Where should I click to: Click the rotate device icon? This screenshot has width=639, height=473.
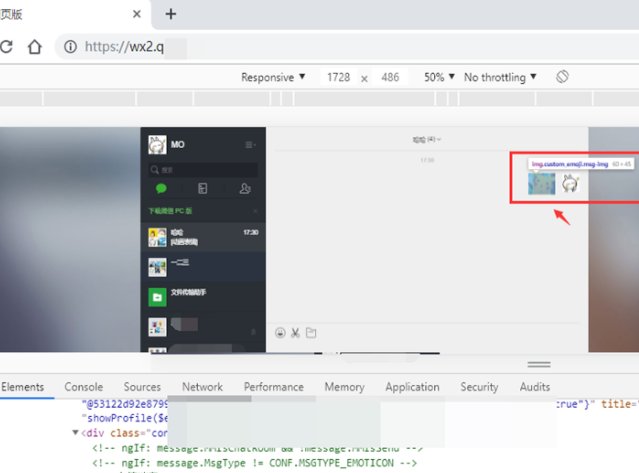tap(563, 77)
